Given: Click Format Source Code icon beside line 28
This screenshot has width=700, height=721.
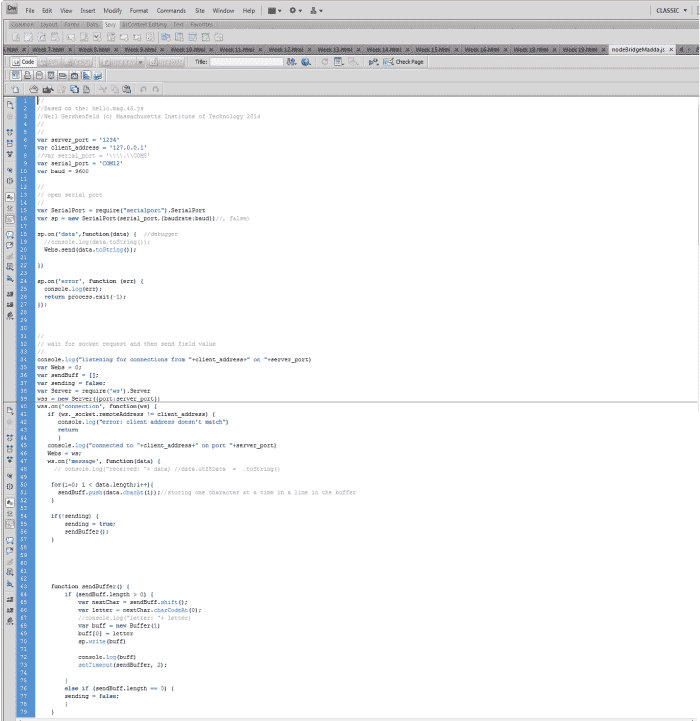Looking at the screenshot, I should (10, 316).
